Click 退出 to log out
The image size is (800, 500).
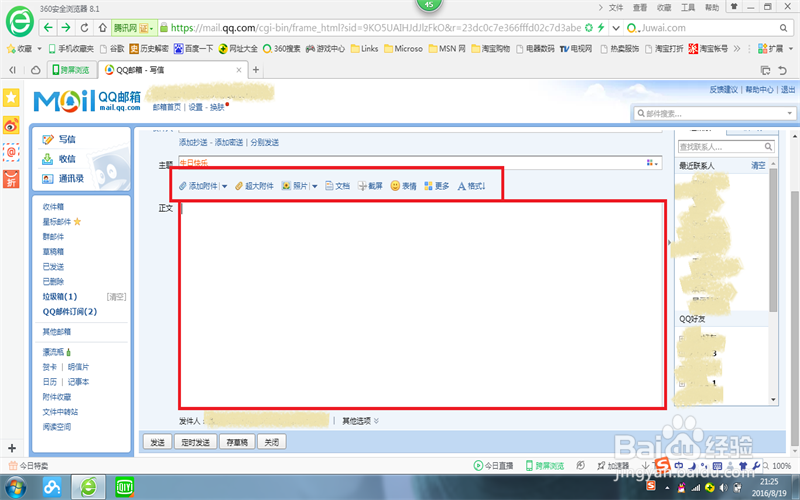(x=788, y=89)
